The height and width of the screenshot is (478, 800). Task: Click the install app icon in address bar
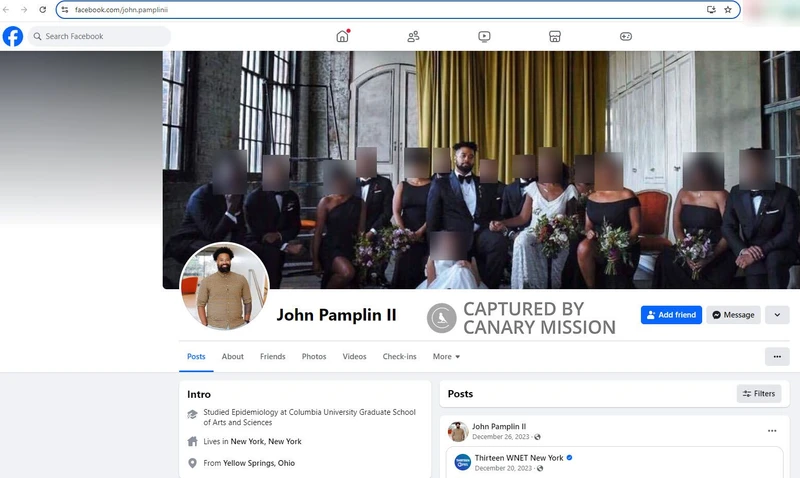point(711,10)
